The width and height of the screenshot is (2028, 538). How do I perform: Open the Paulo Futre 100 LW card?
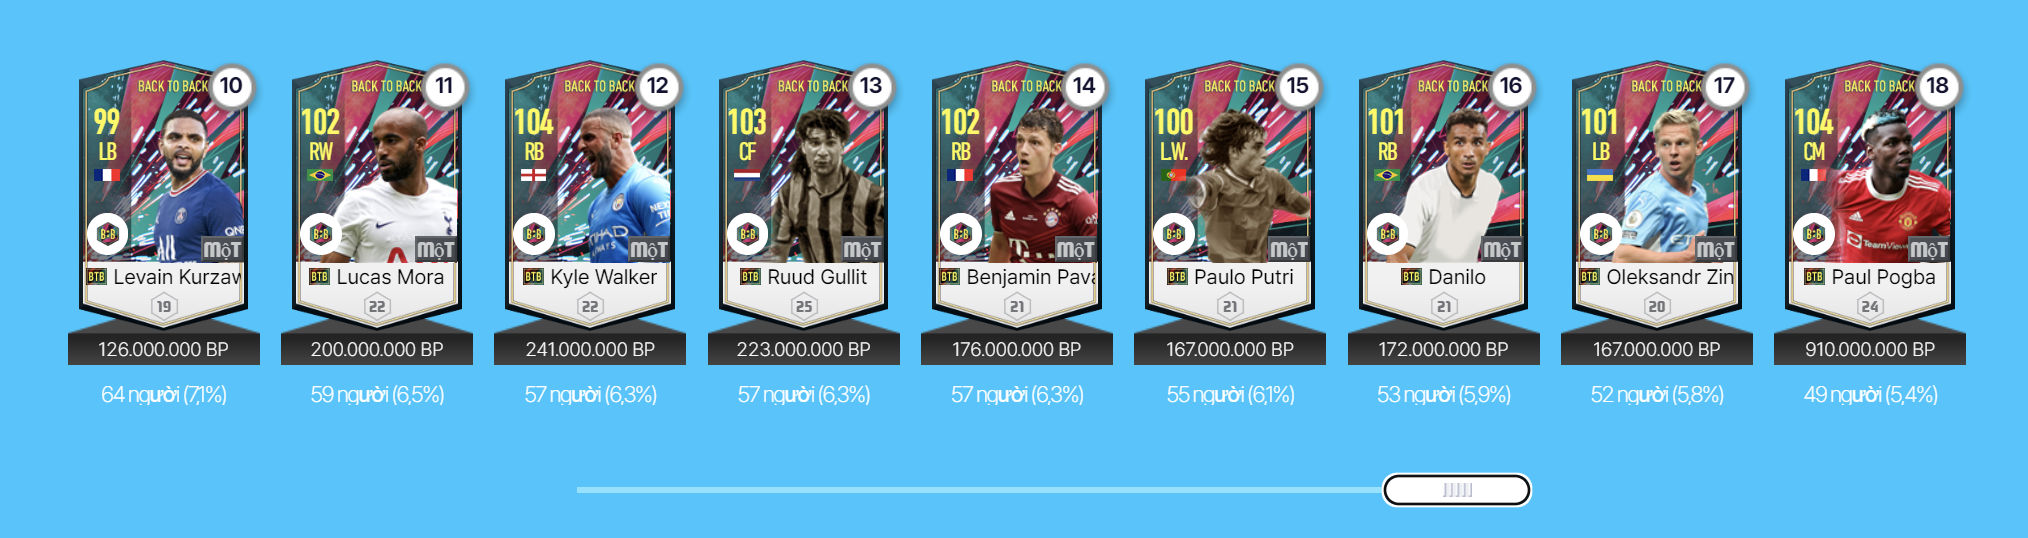coord(1230,195)
